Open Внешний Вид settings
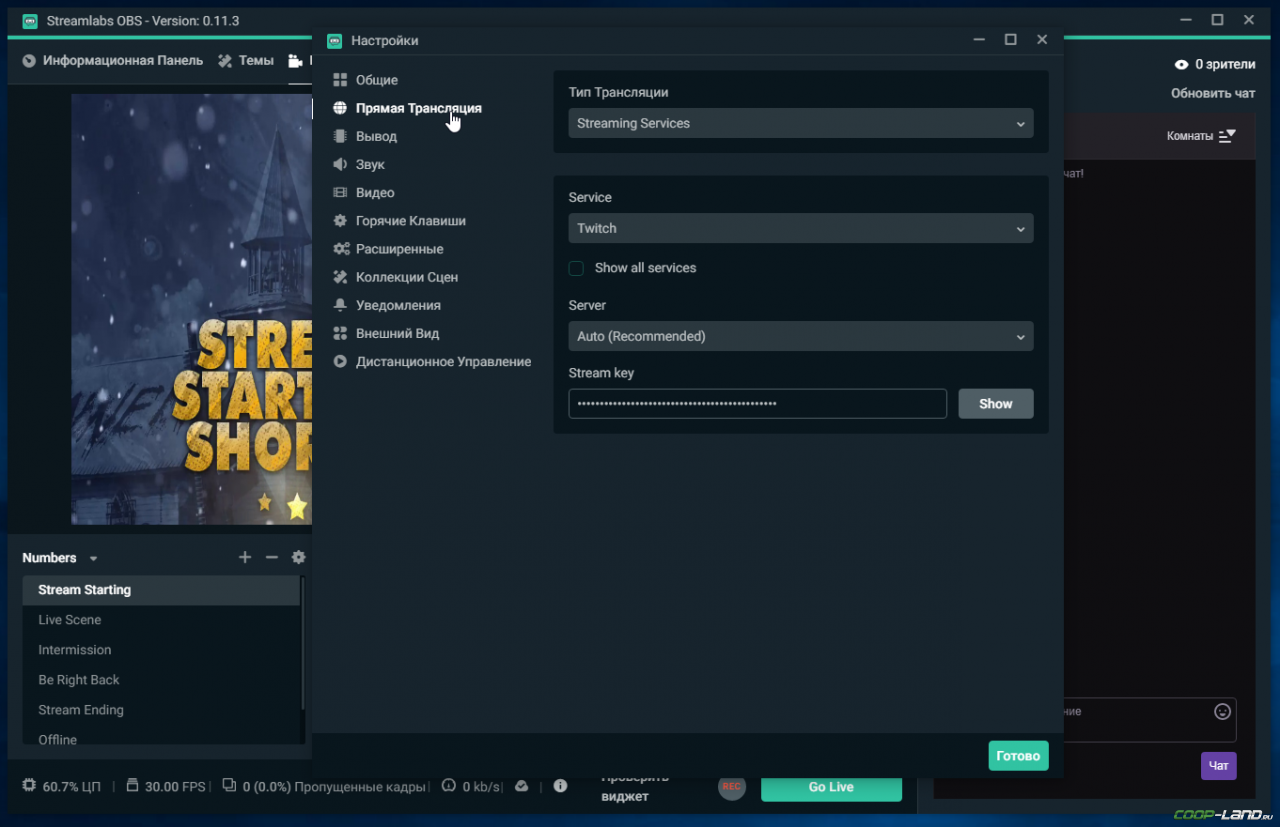The width and height of the screenshot is (1280, 827). point(397,333)
